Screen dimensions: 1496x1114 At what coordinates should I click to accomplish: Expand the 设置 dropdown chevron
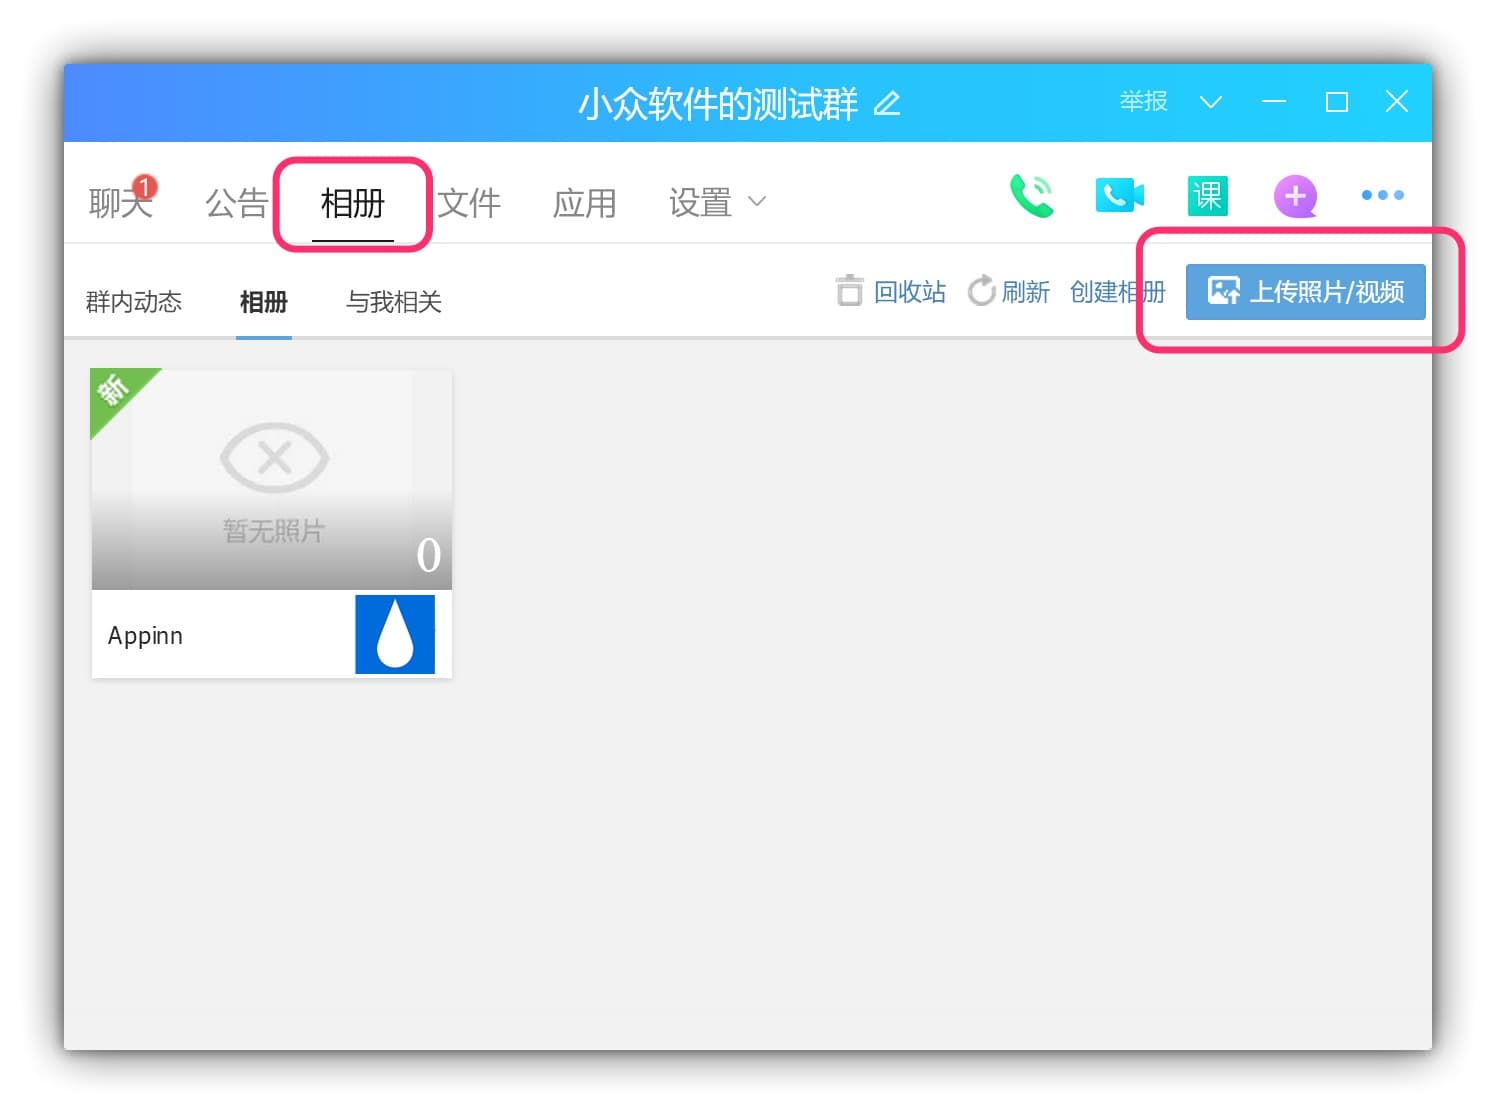coord(757,201)
